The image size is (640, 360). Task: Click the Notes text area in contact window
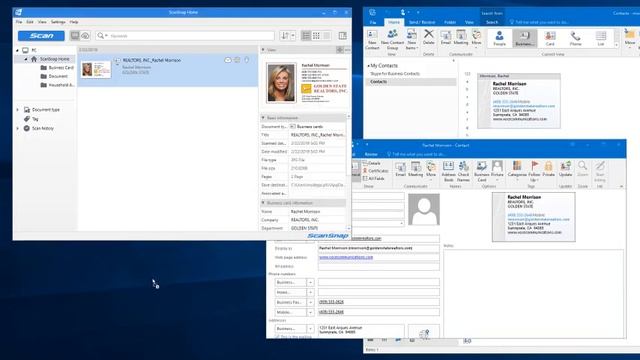coord(533,293)
